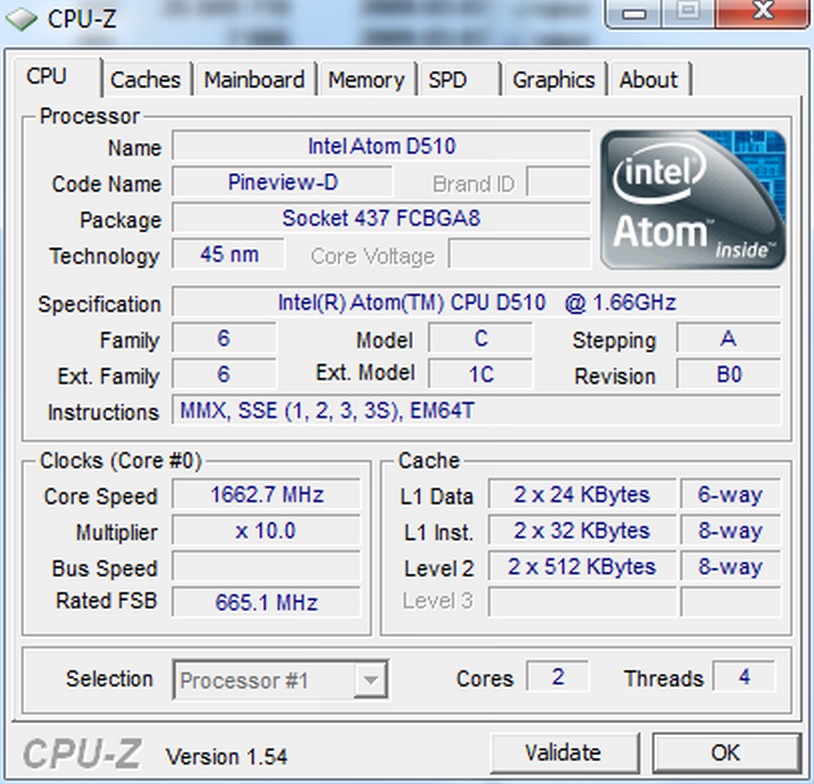Select the Memory tab

[x=366, y=80]
